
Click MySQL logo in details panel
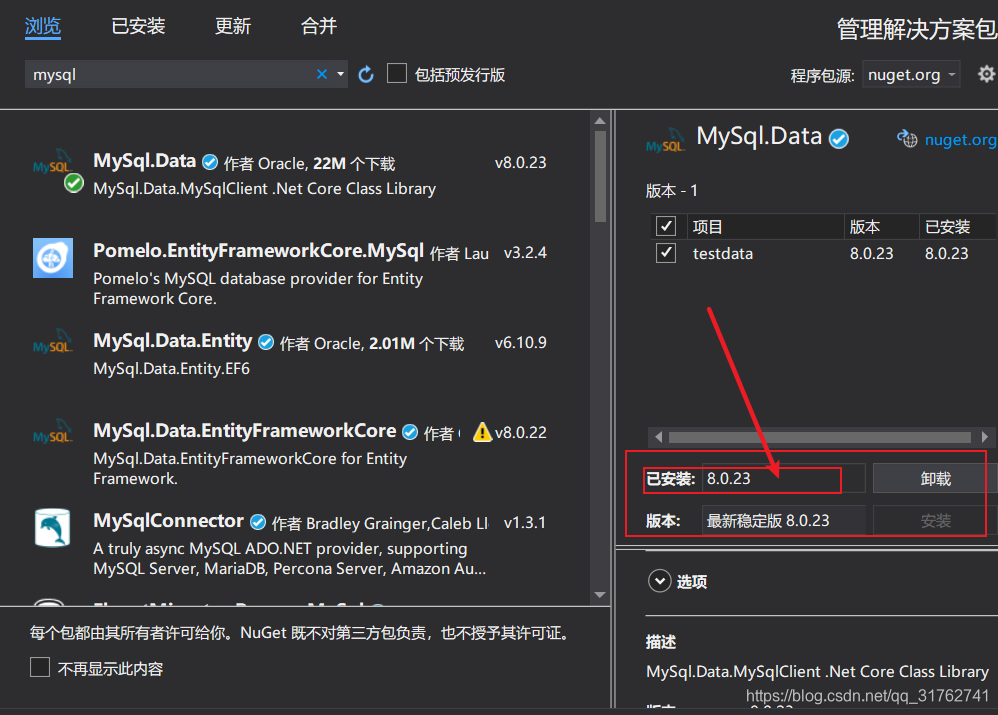click(666, 140)
